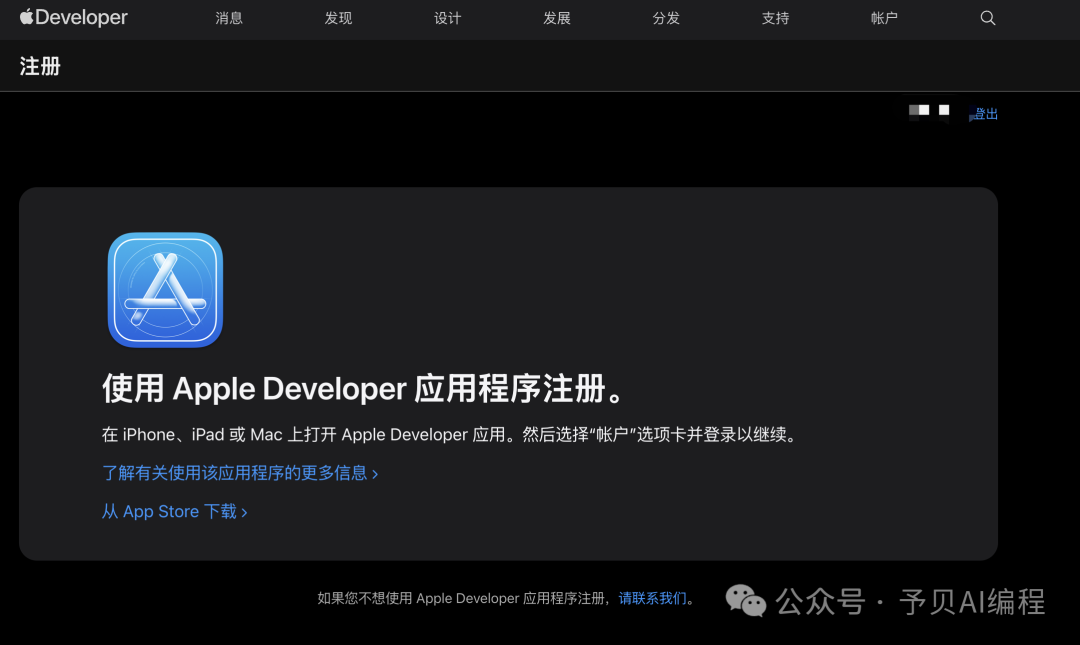Click 从 App Store 下载 link
The height and width of the screenshot is (645, 1080).
[174, 511]
